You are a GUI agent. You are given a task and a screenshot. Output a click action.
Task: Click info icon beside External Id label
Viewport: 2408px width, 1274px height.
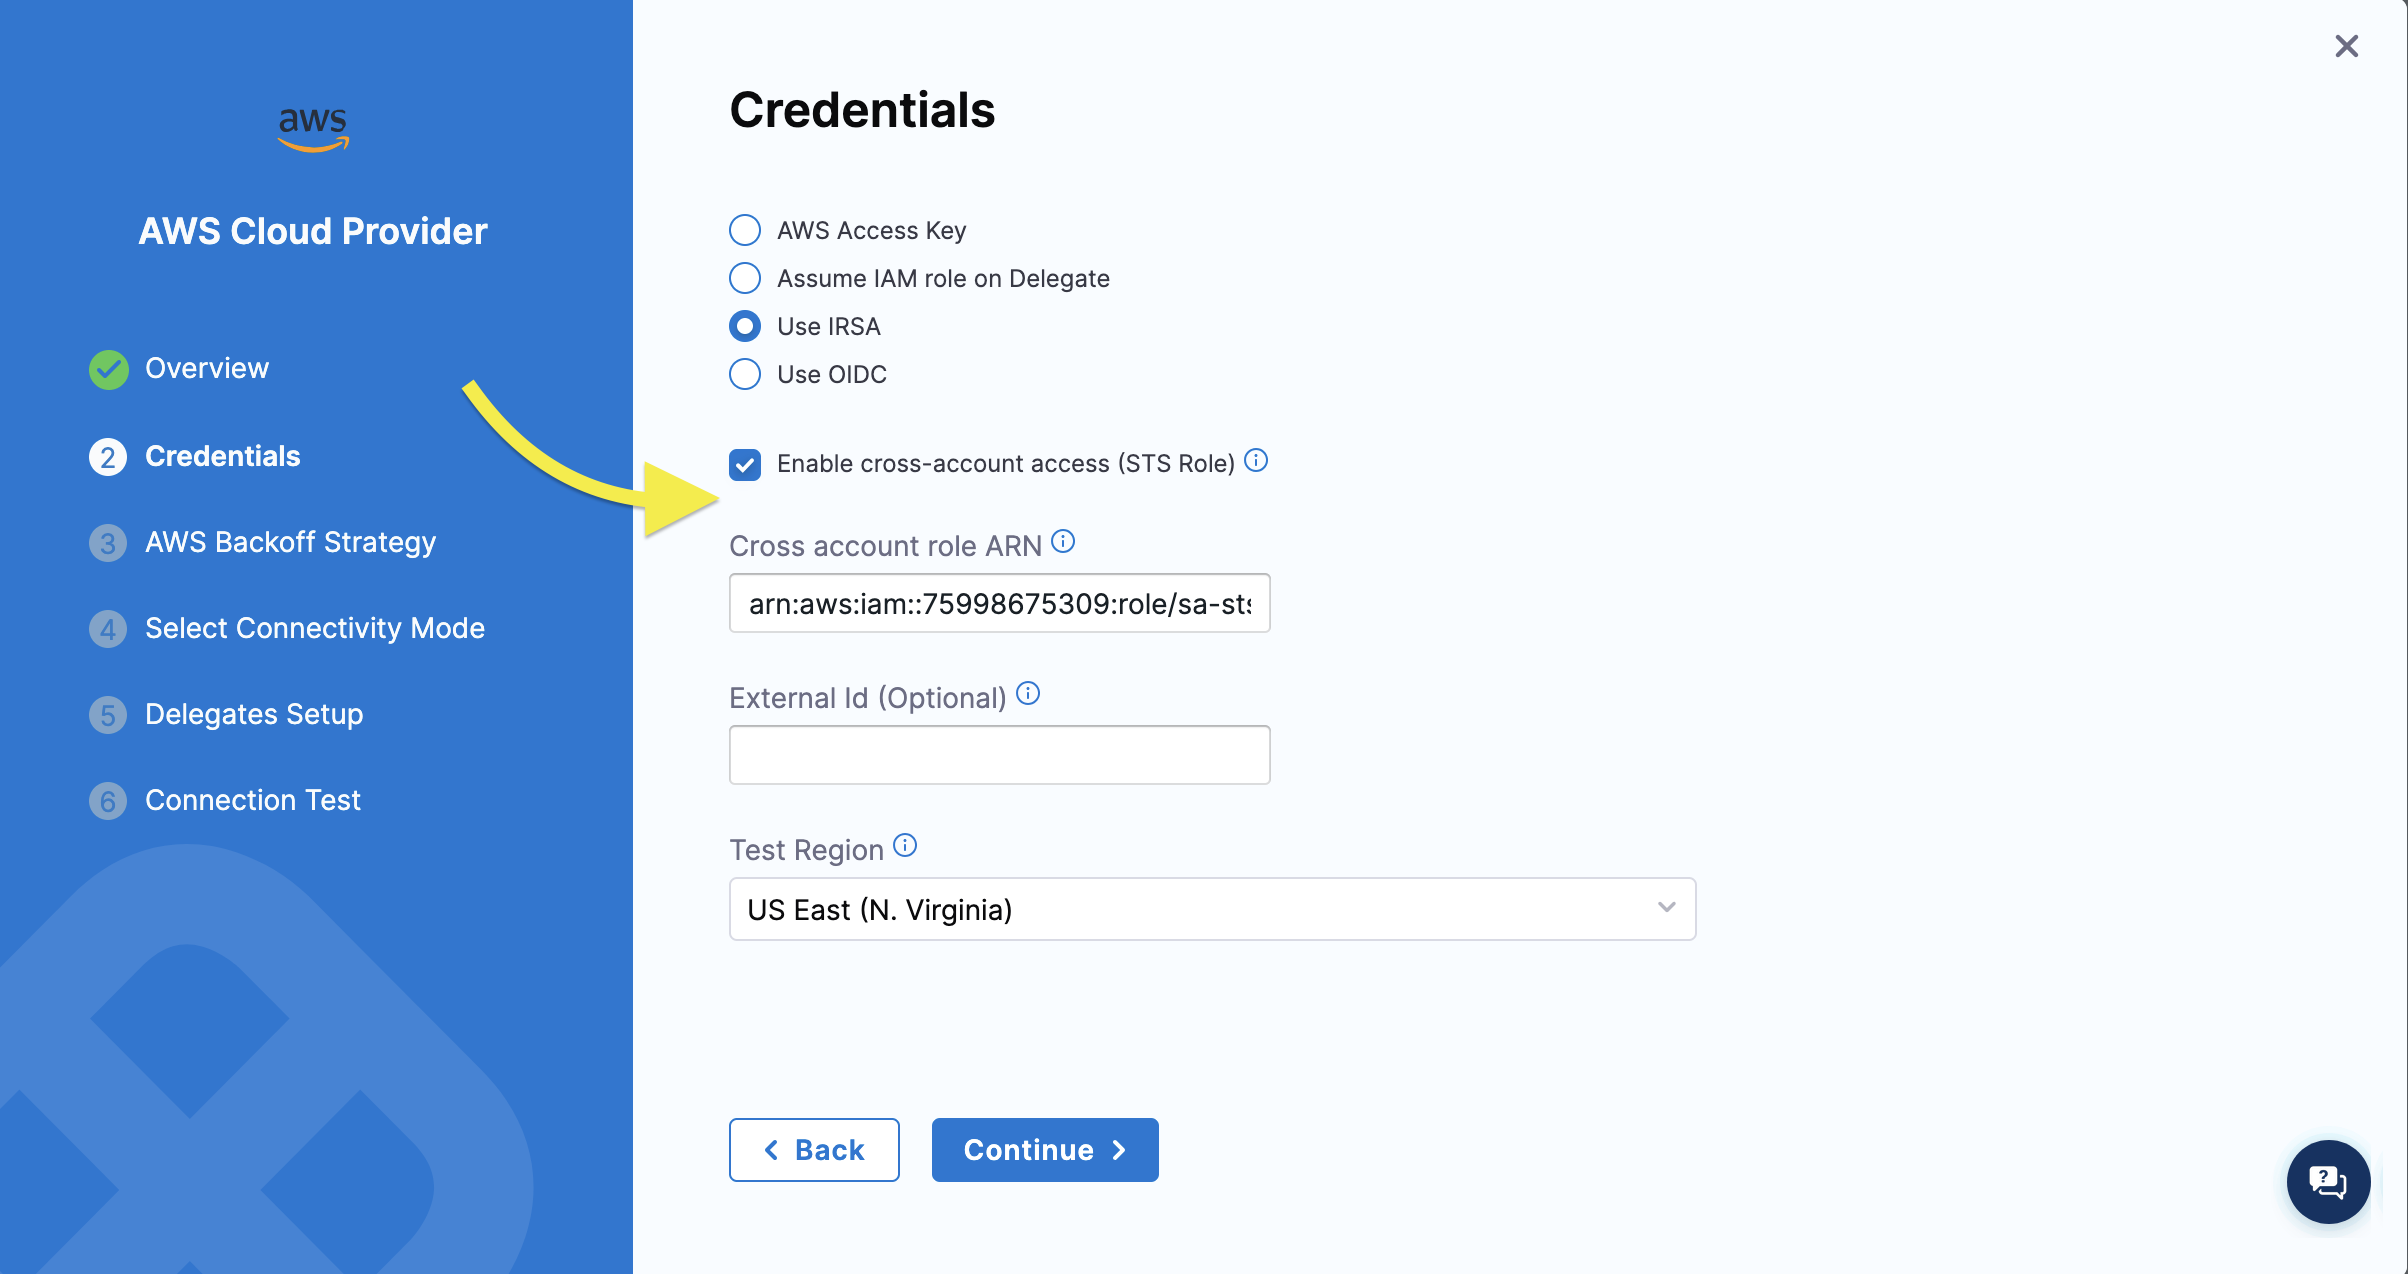click(1028, 694)
